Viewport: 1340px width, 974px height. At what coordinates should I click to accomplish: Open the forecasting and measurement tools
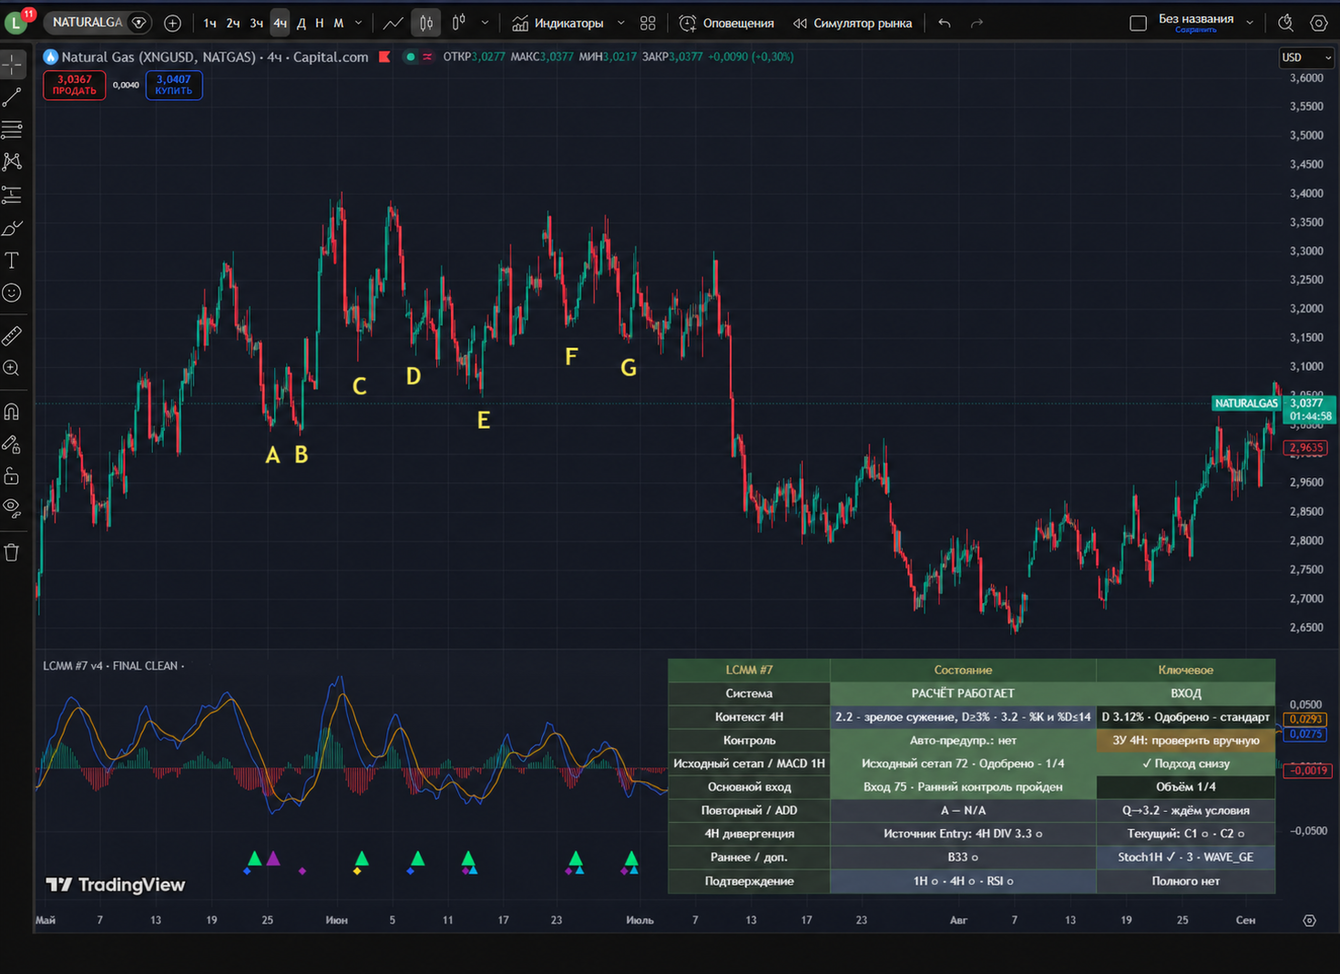coord(12,194)
